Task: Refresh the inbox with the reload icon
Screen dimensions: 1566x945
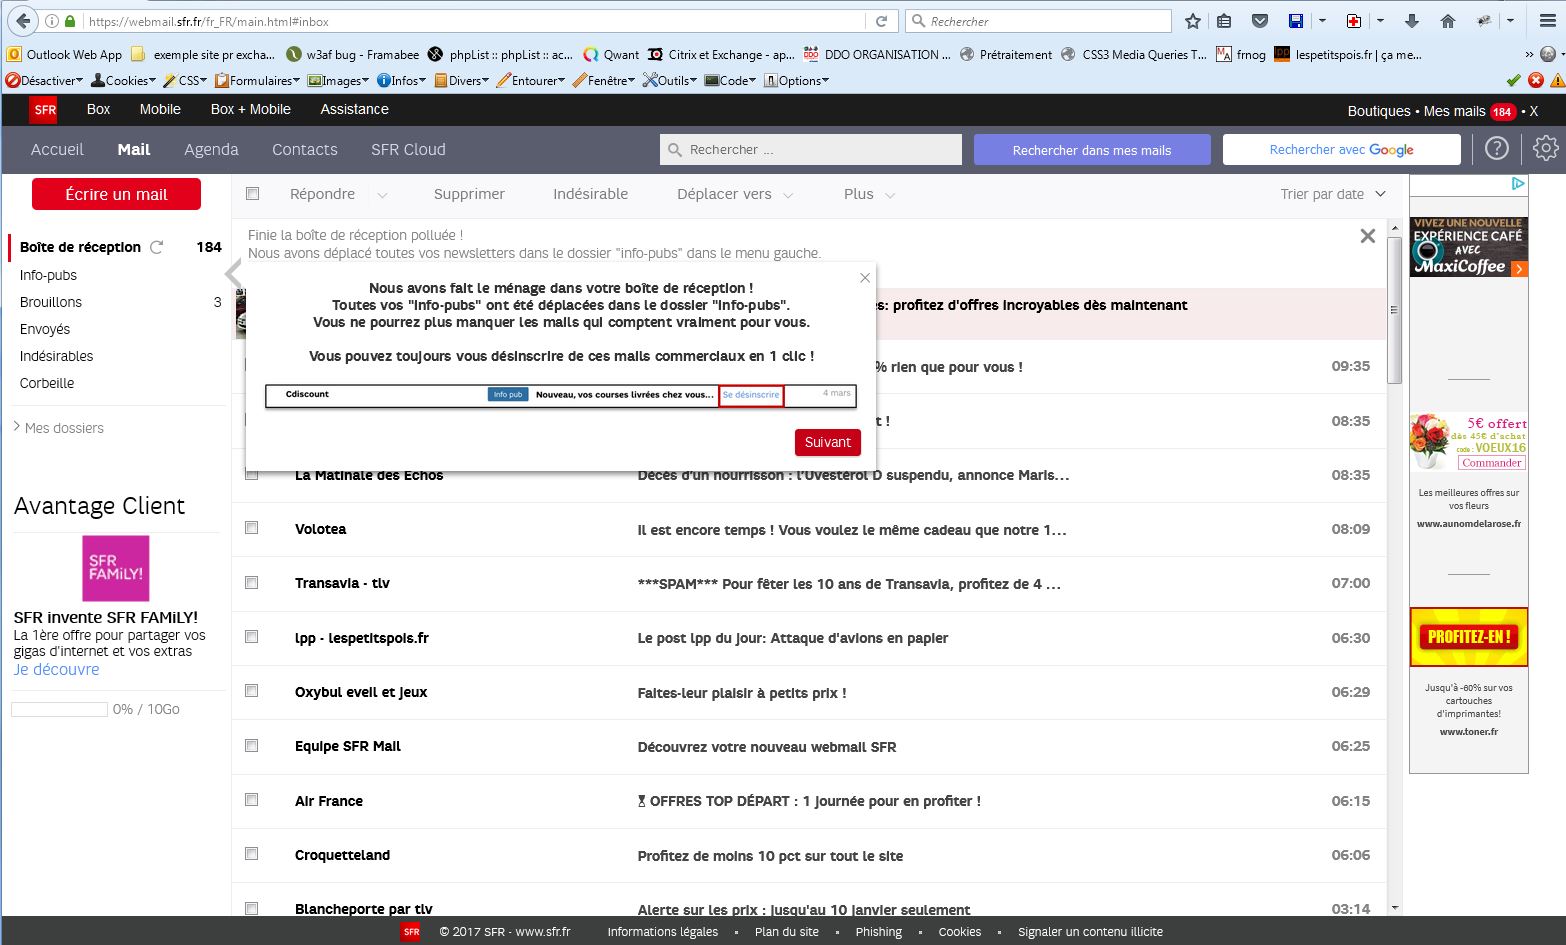Action: point(156,247)
